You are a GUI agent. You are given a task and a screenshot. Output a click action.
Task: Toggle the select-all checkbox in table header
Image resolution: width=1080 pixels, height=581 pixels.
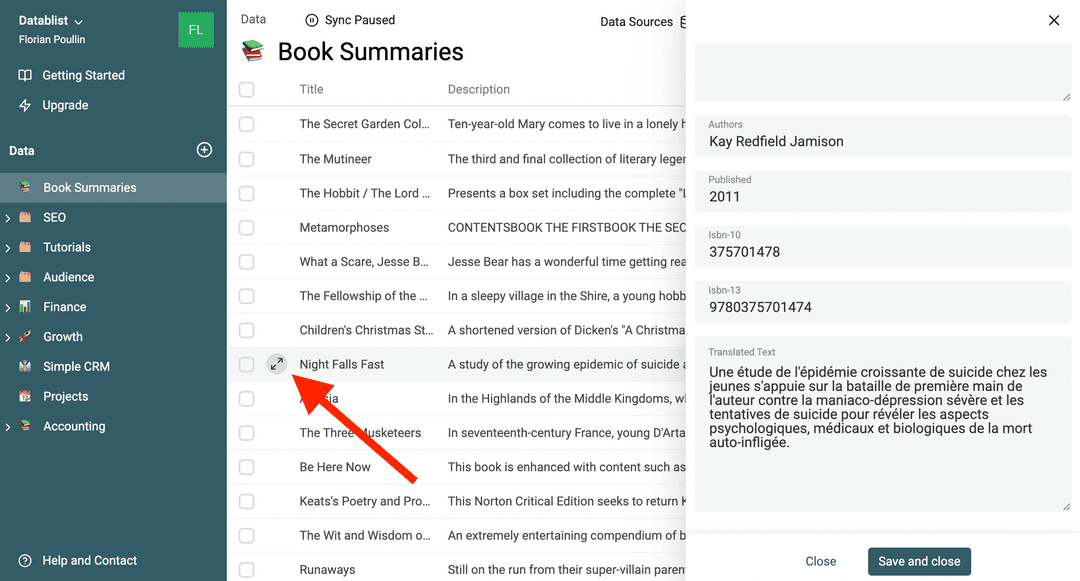click(x=247, y=90)
